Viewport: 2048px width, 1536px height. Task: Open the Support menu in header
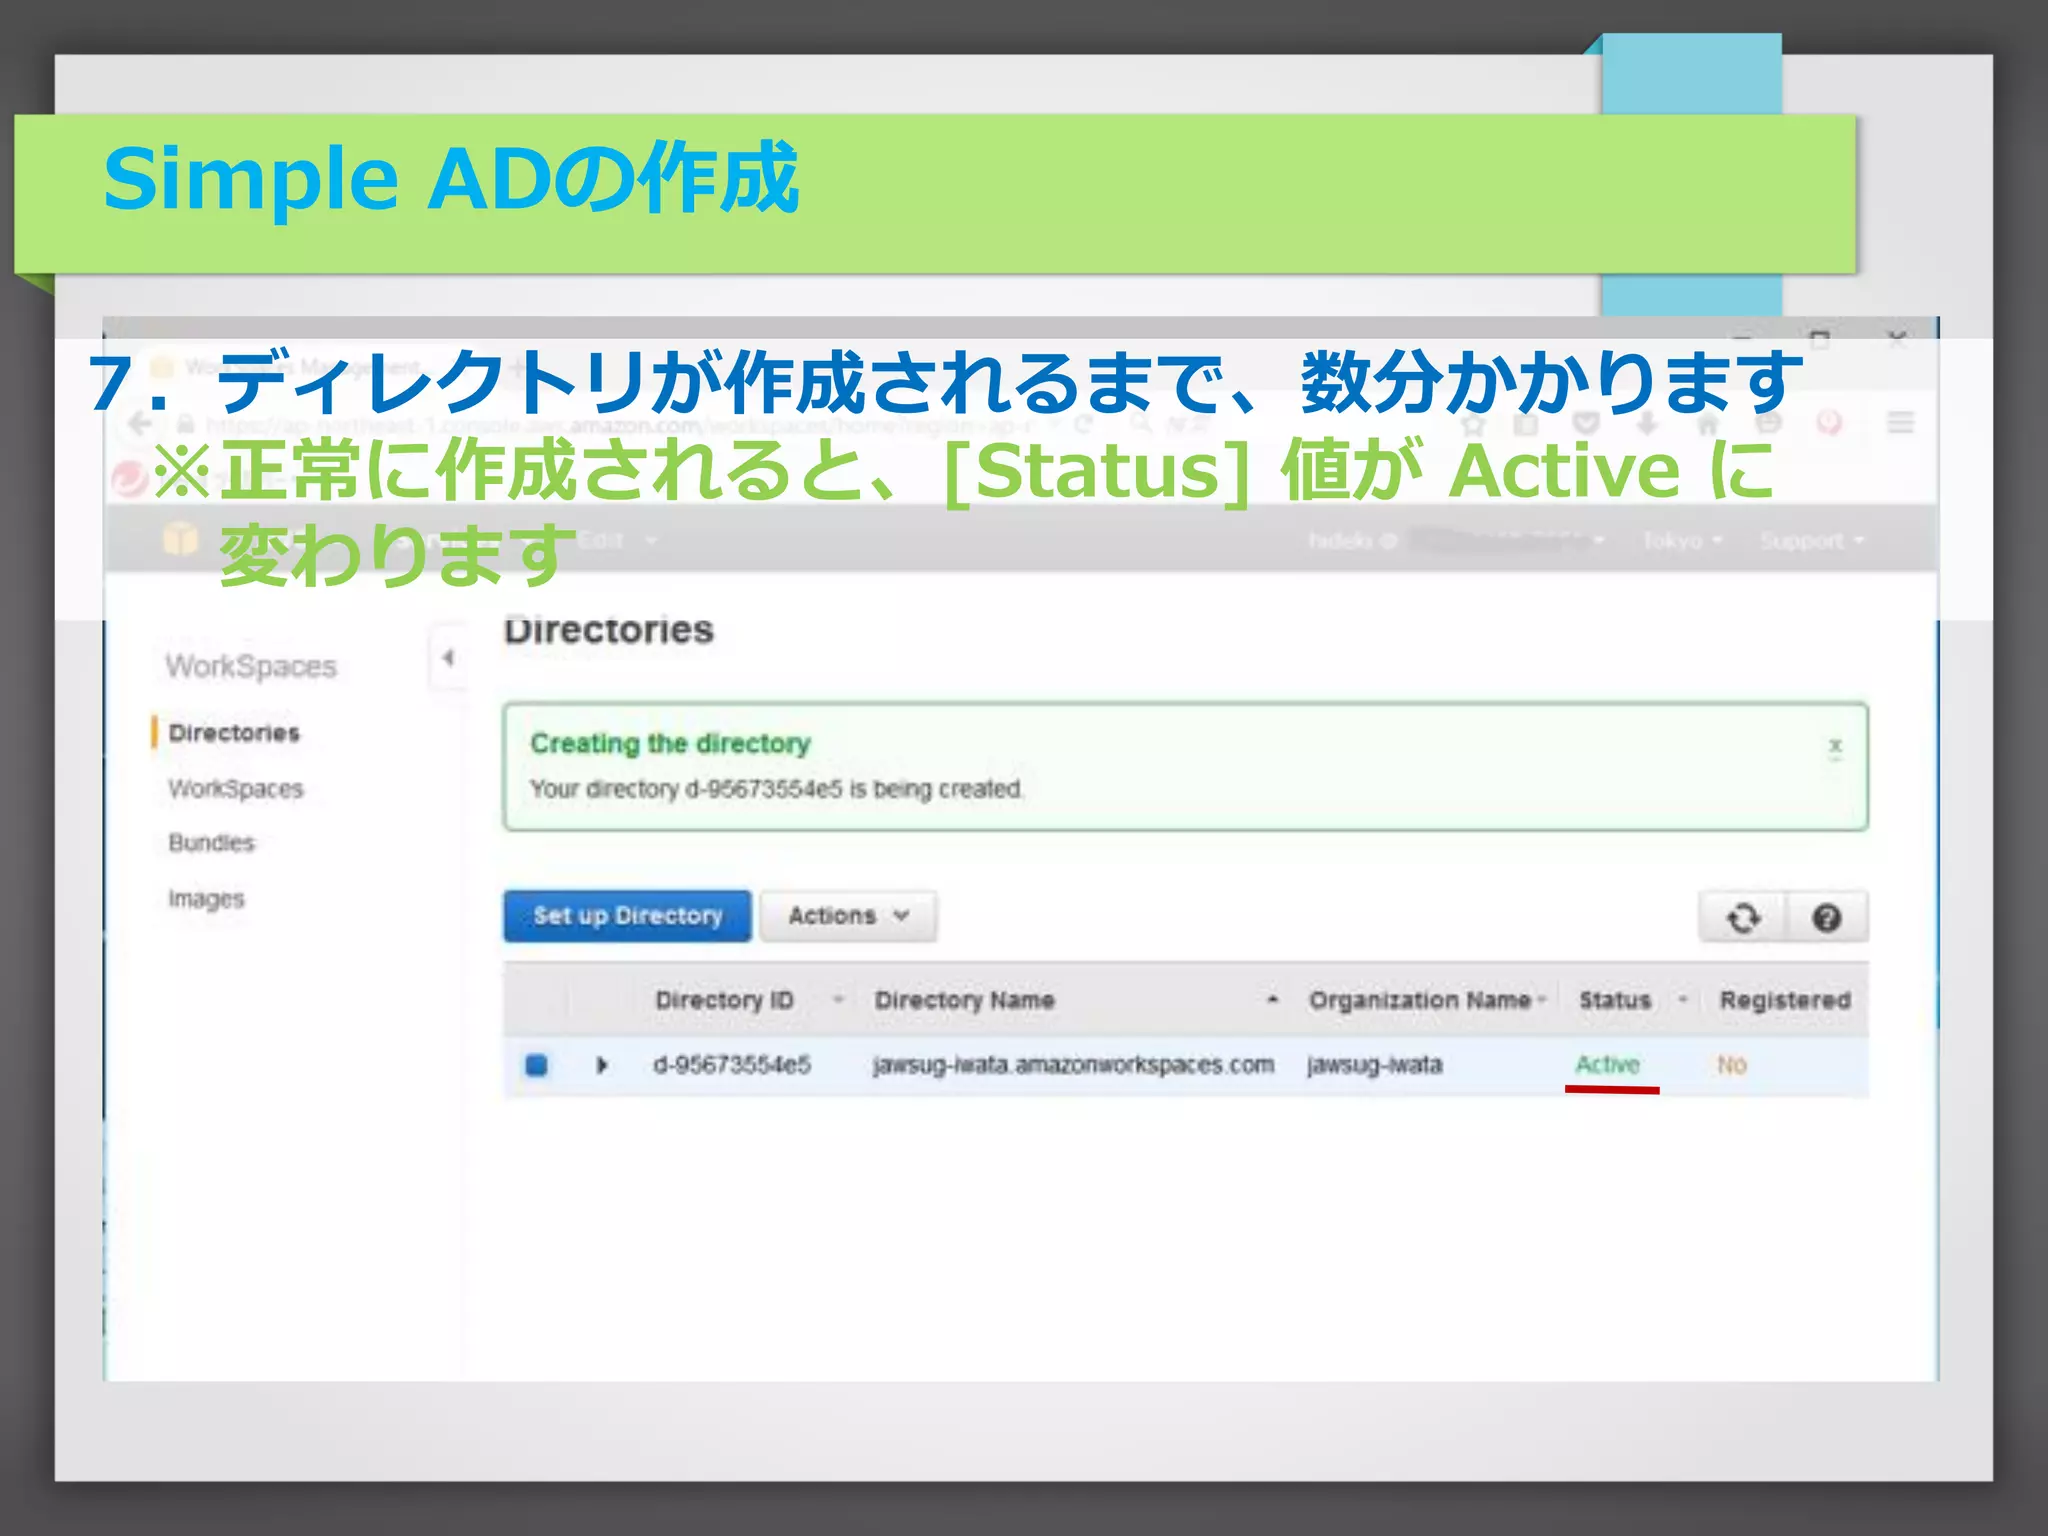(1812, 541)
